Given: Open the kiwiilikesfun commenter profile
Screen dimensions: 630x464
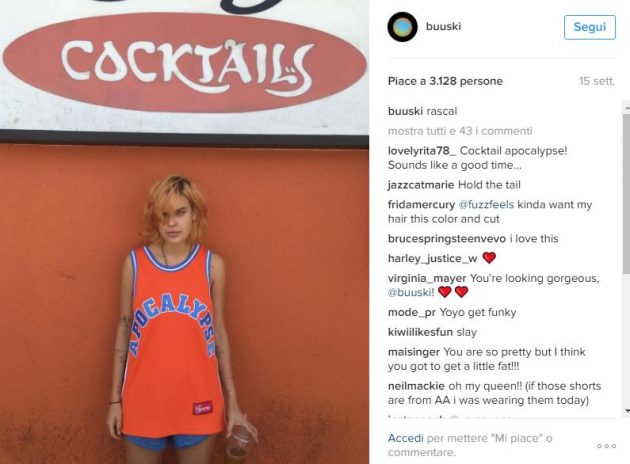Looking at the screenshot, I should pyautogui.click(x=420, y=332).
